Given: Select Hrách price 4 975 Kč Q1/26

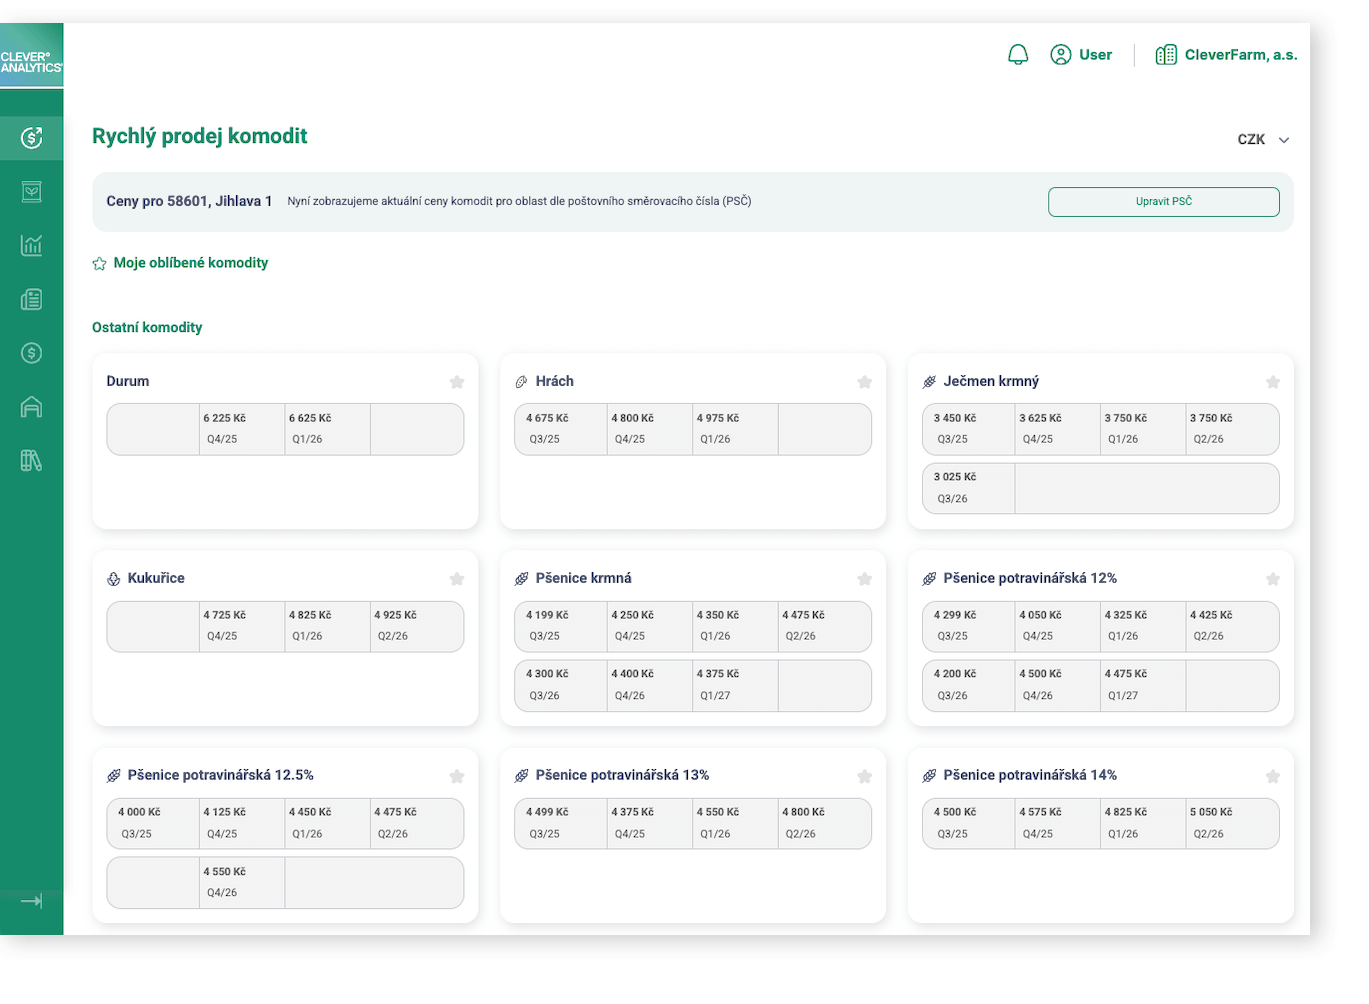Looking at the screenshot, I should click(735, 429).
